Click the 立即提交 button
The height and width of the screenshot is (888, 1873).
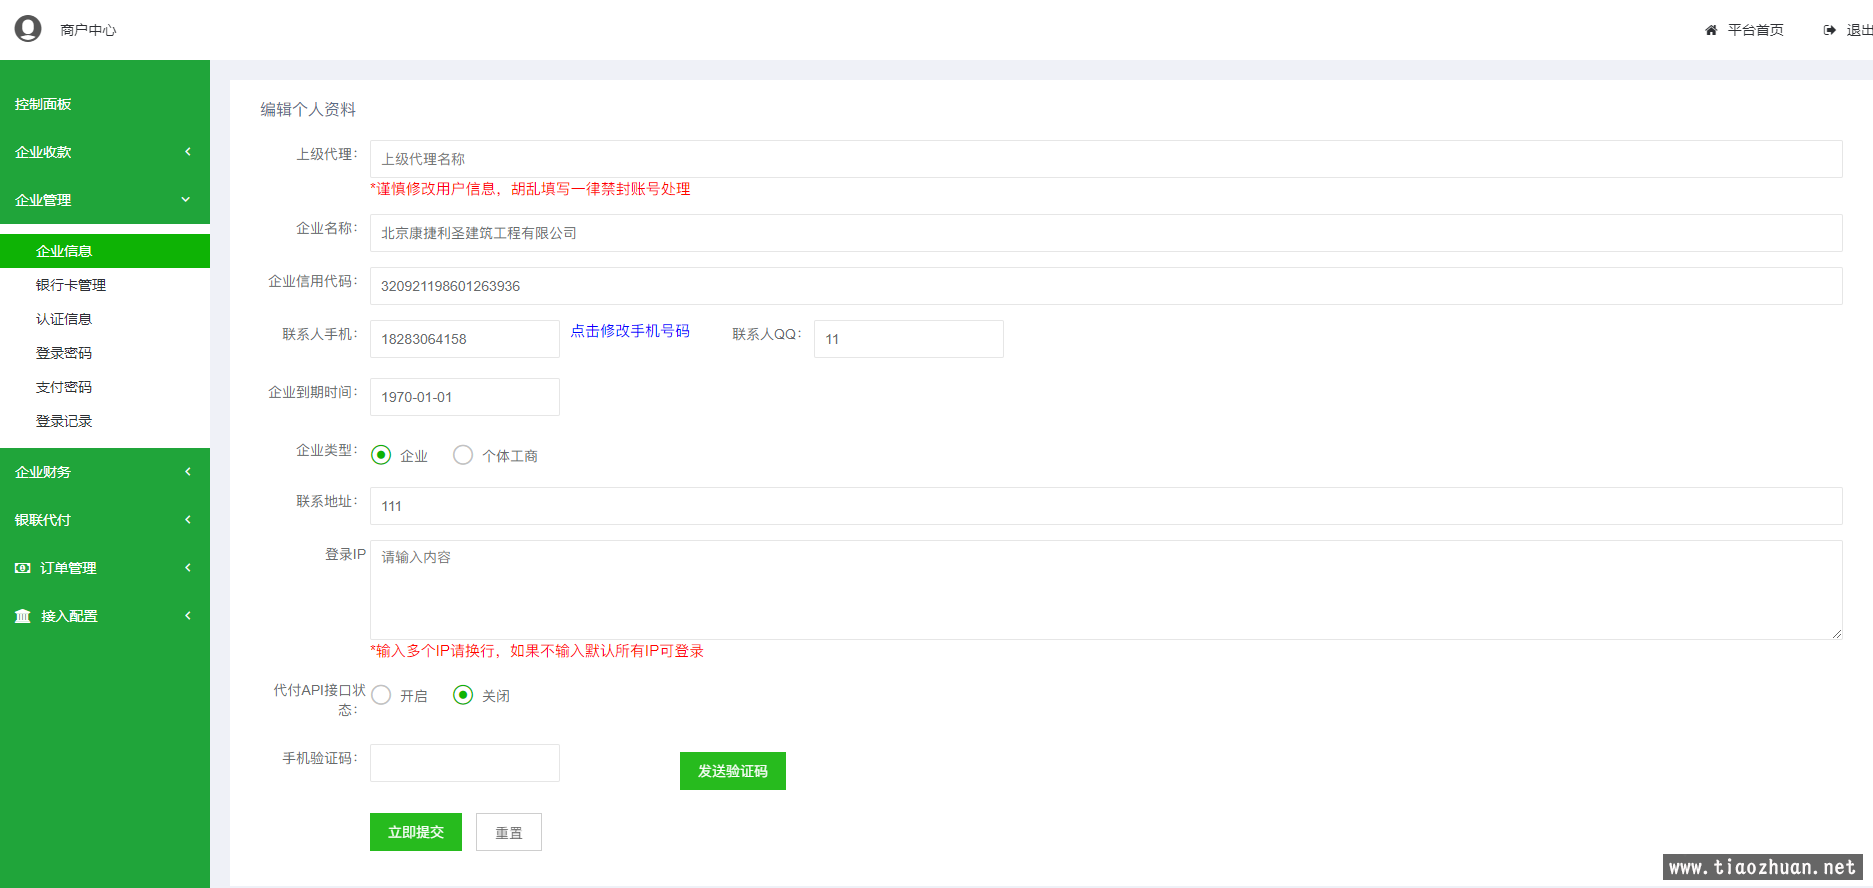coord(416,832)
